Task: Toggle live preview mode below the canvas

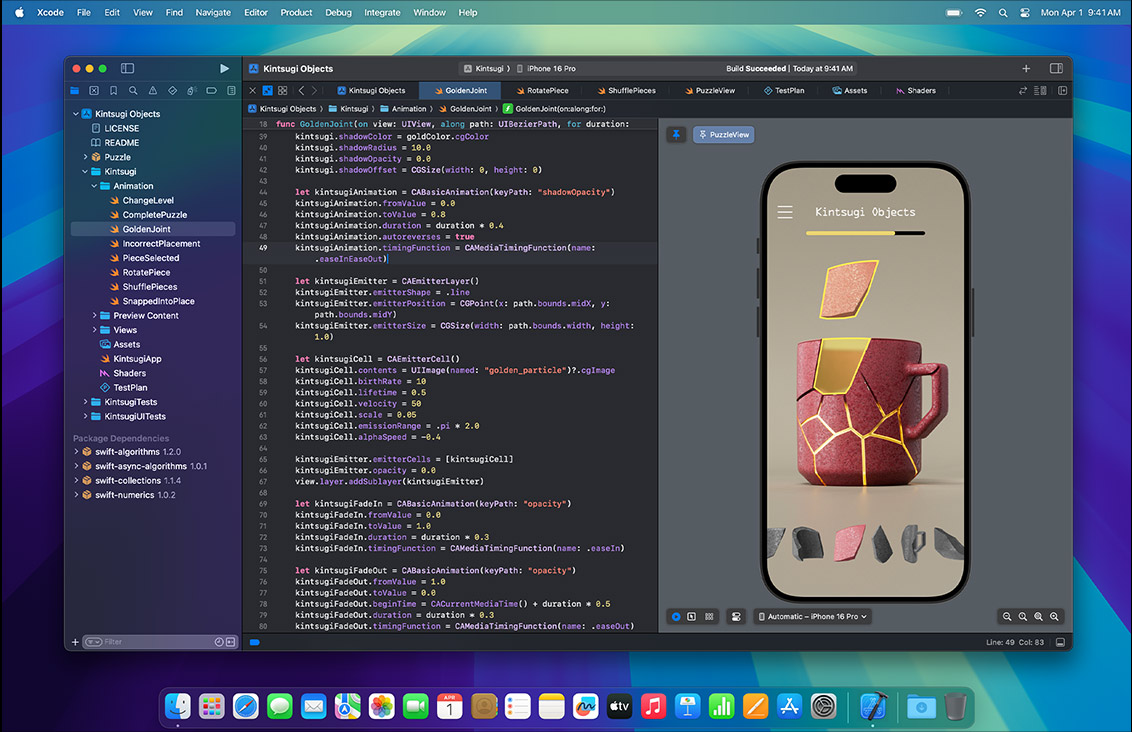Action: pos(676,617)
